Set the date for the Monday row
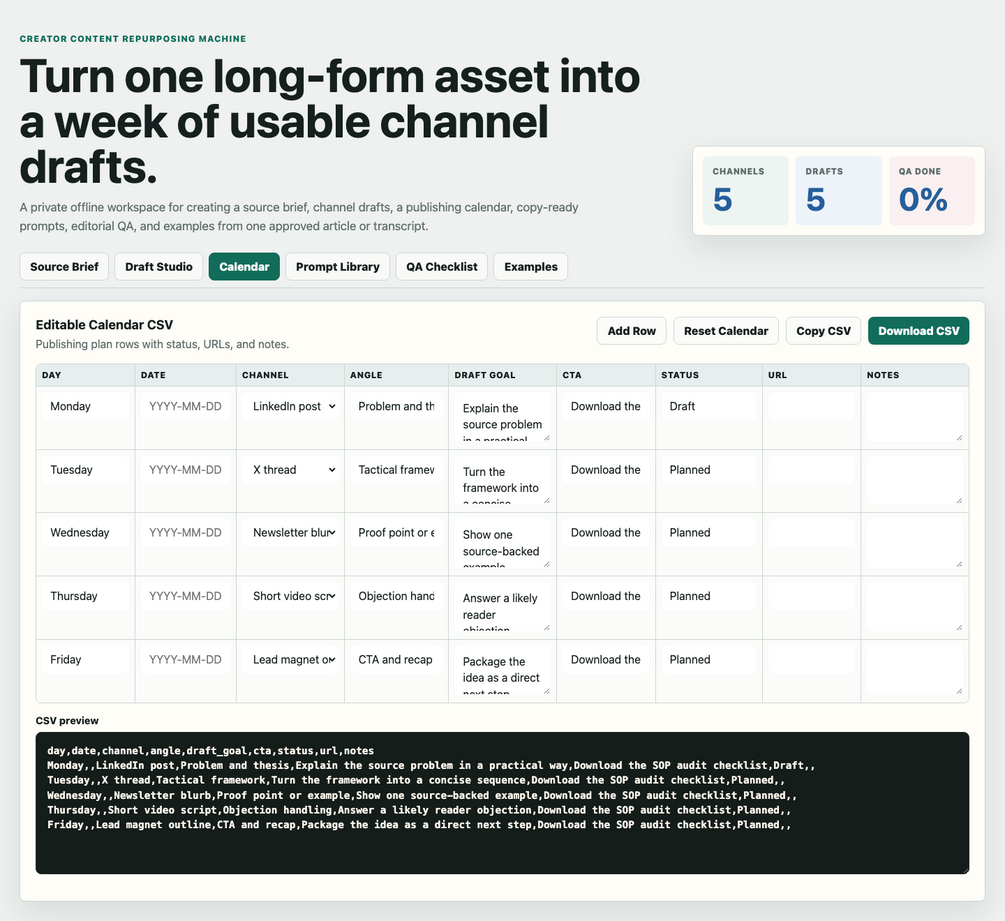1005x921 pixels. [x=185, y=406]
